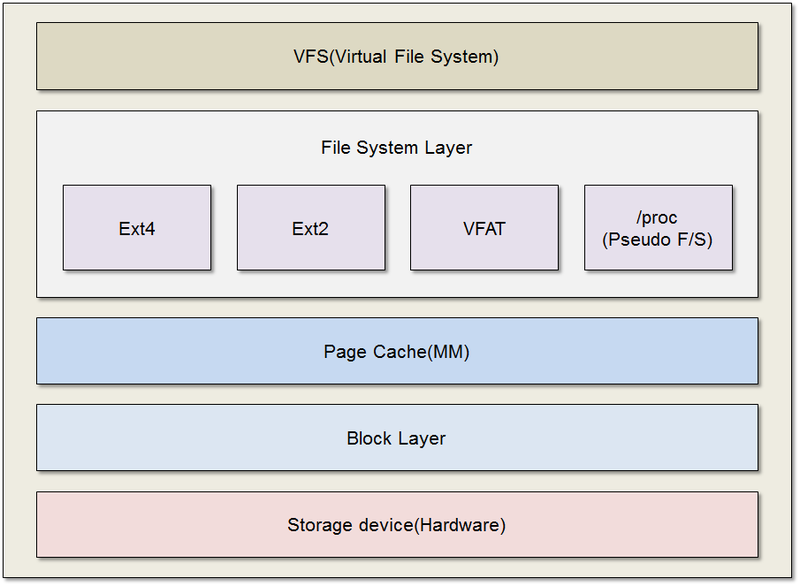Select the Ext4 label text
Image resolution: width=800 pixels, height=586 pixels.
pos(137,227)
